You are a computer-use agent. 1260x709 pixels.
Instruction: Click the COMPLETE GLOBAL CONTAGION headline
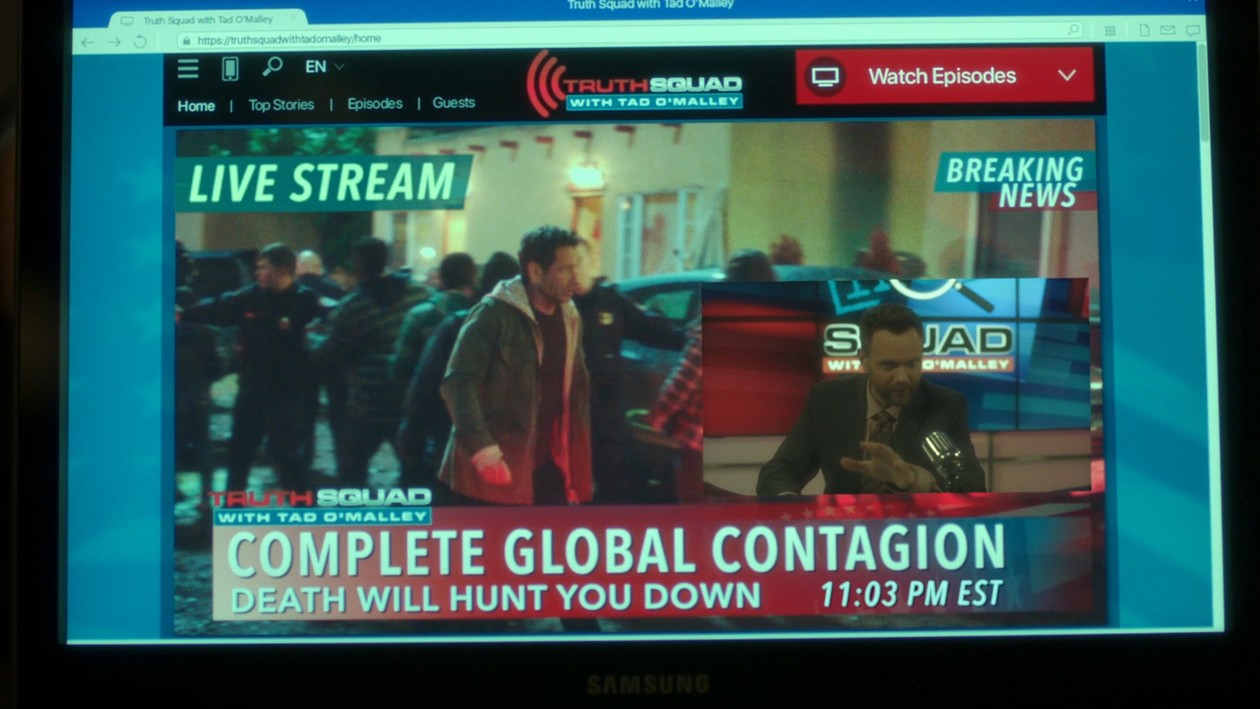(616, 550)
